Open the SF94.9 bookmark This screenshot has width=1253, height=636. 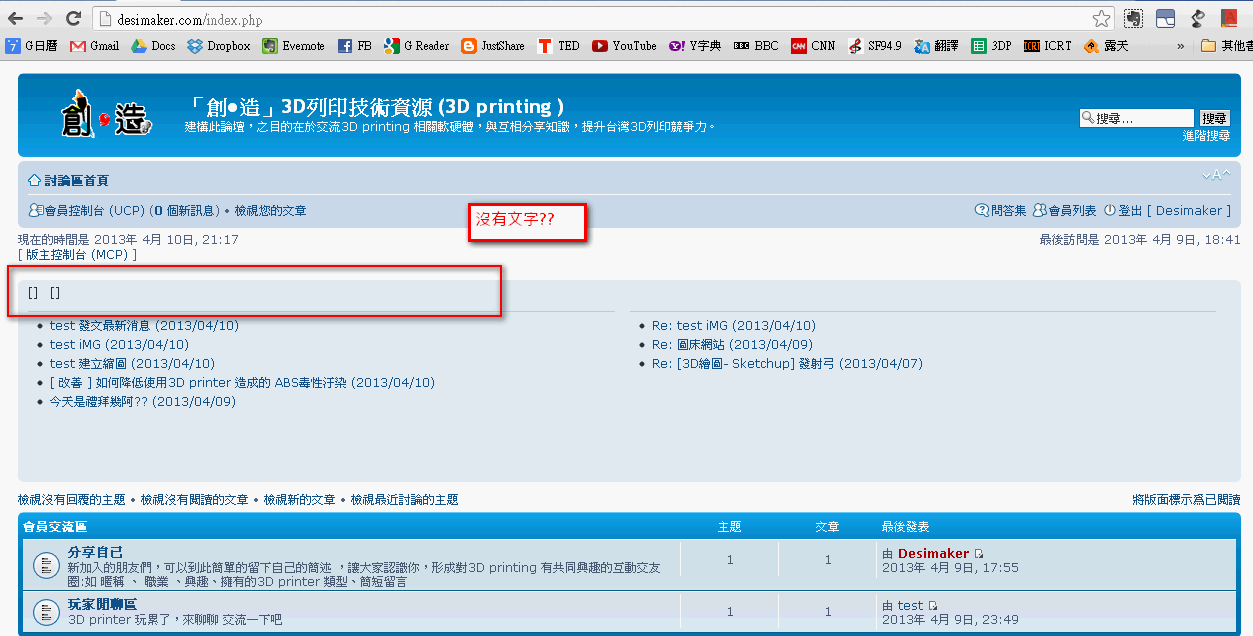pyautogui.click(x=875, y=46)
